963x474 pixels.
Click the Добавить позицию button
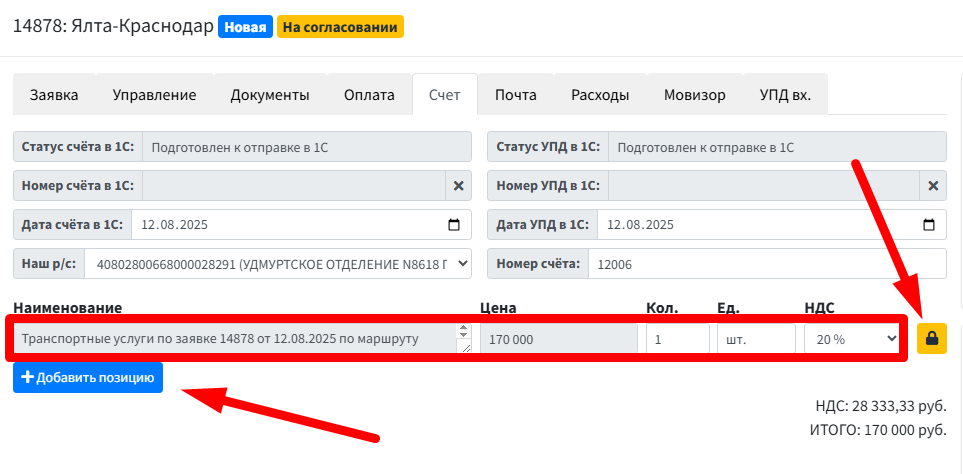tap(88, 378)
